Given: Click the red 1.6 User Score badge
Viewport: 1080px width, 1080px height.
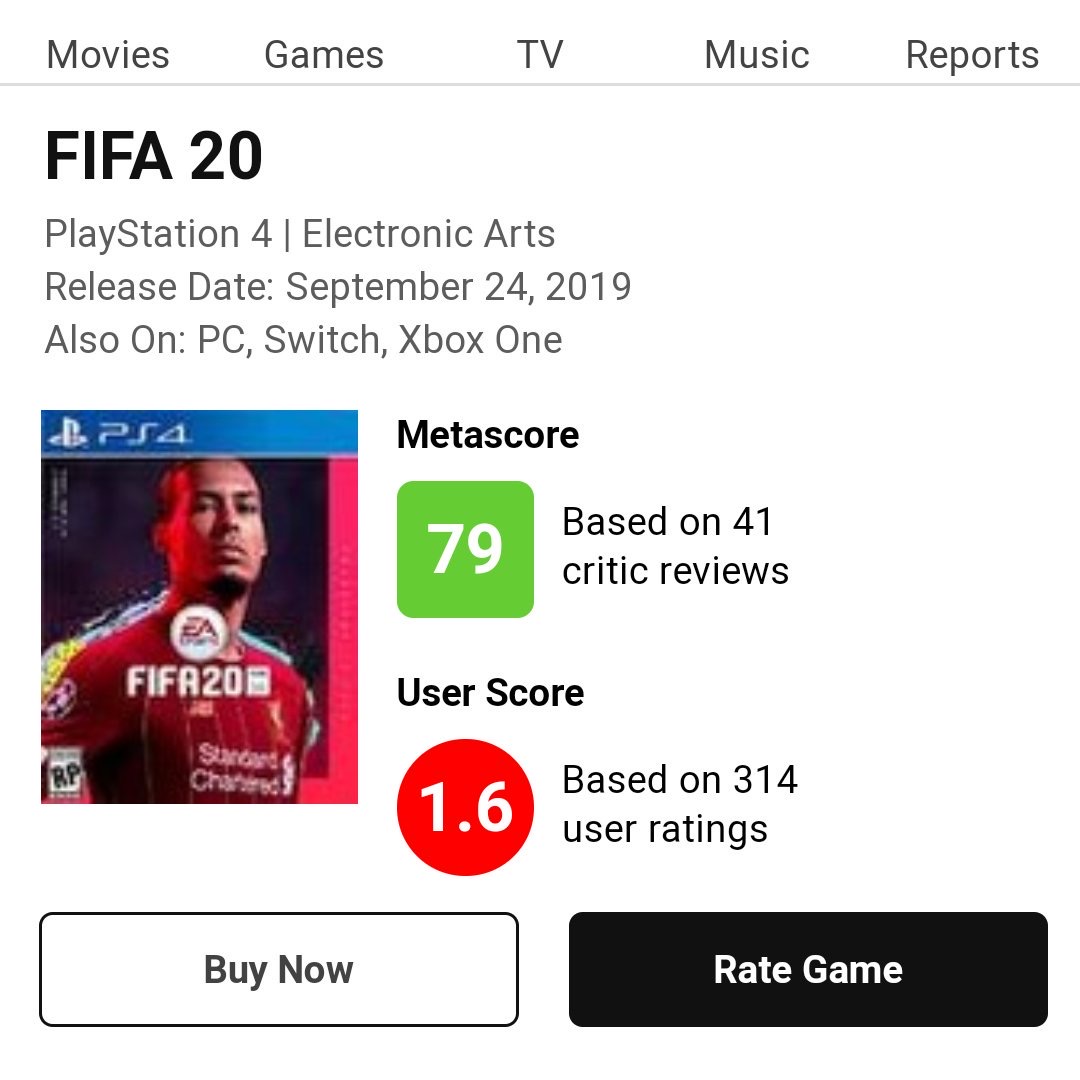Looking at the screenshot, I should tap(465, 807).
